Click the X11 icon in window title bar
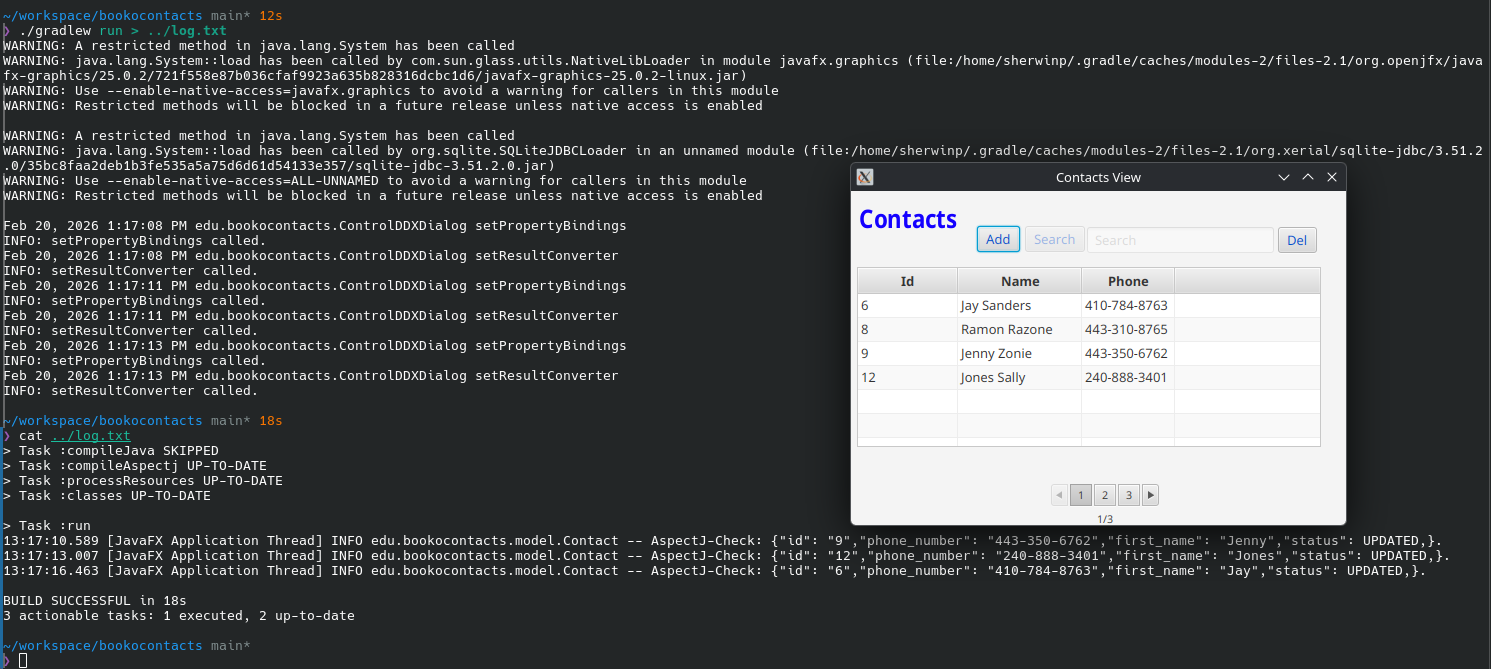The width and height of the screenshot is (1491, 669). 866,177
